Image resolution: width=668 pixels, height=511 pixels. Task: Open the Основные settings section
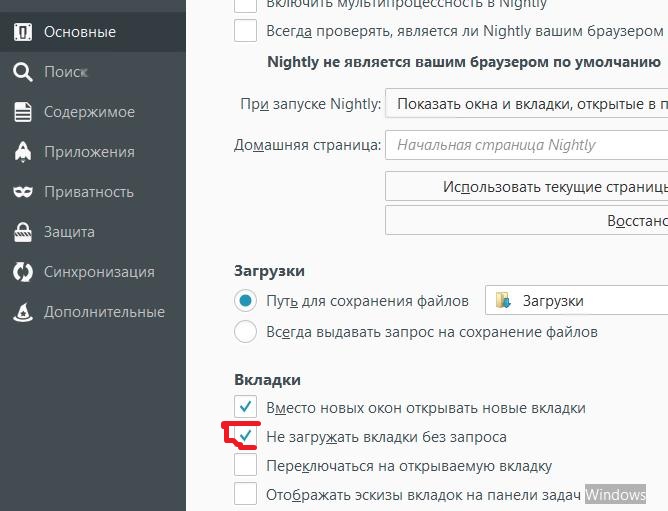93,32
